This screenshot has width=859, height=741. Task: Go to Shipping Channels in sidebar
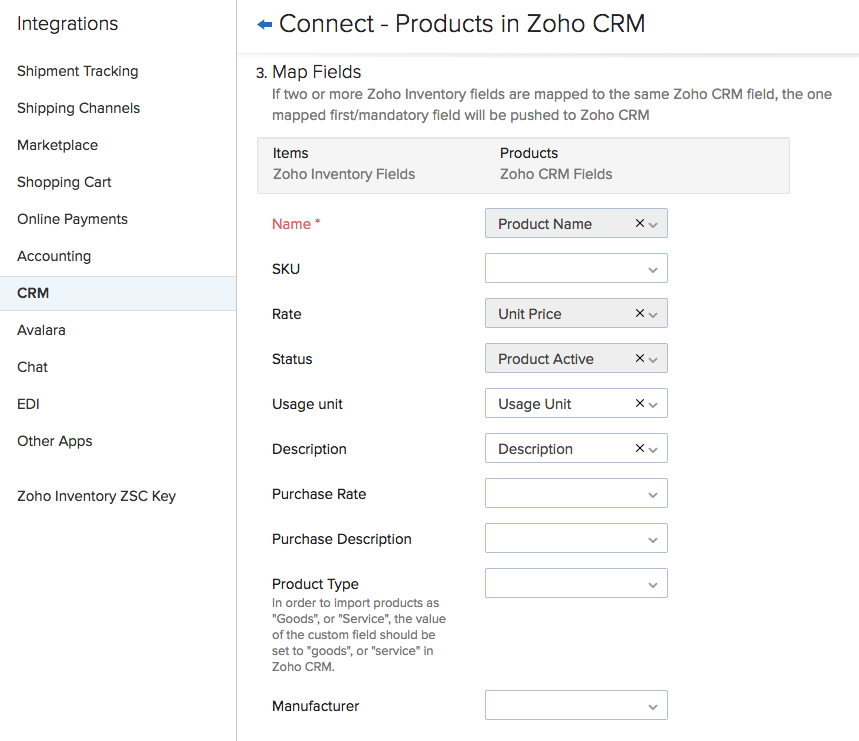(x=78, y=108)
